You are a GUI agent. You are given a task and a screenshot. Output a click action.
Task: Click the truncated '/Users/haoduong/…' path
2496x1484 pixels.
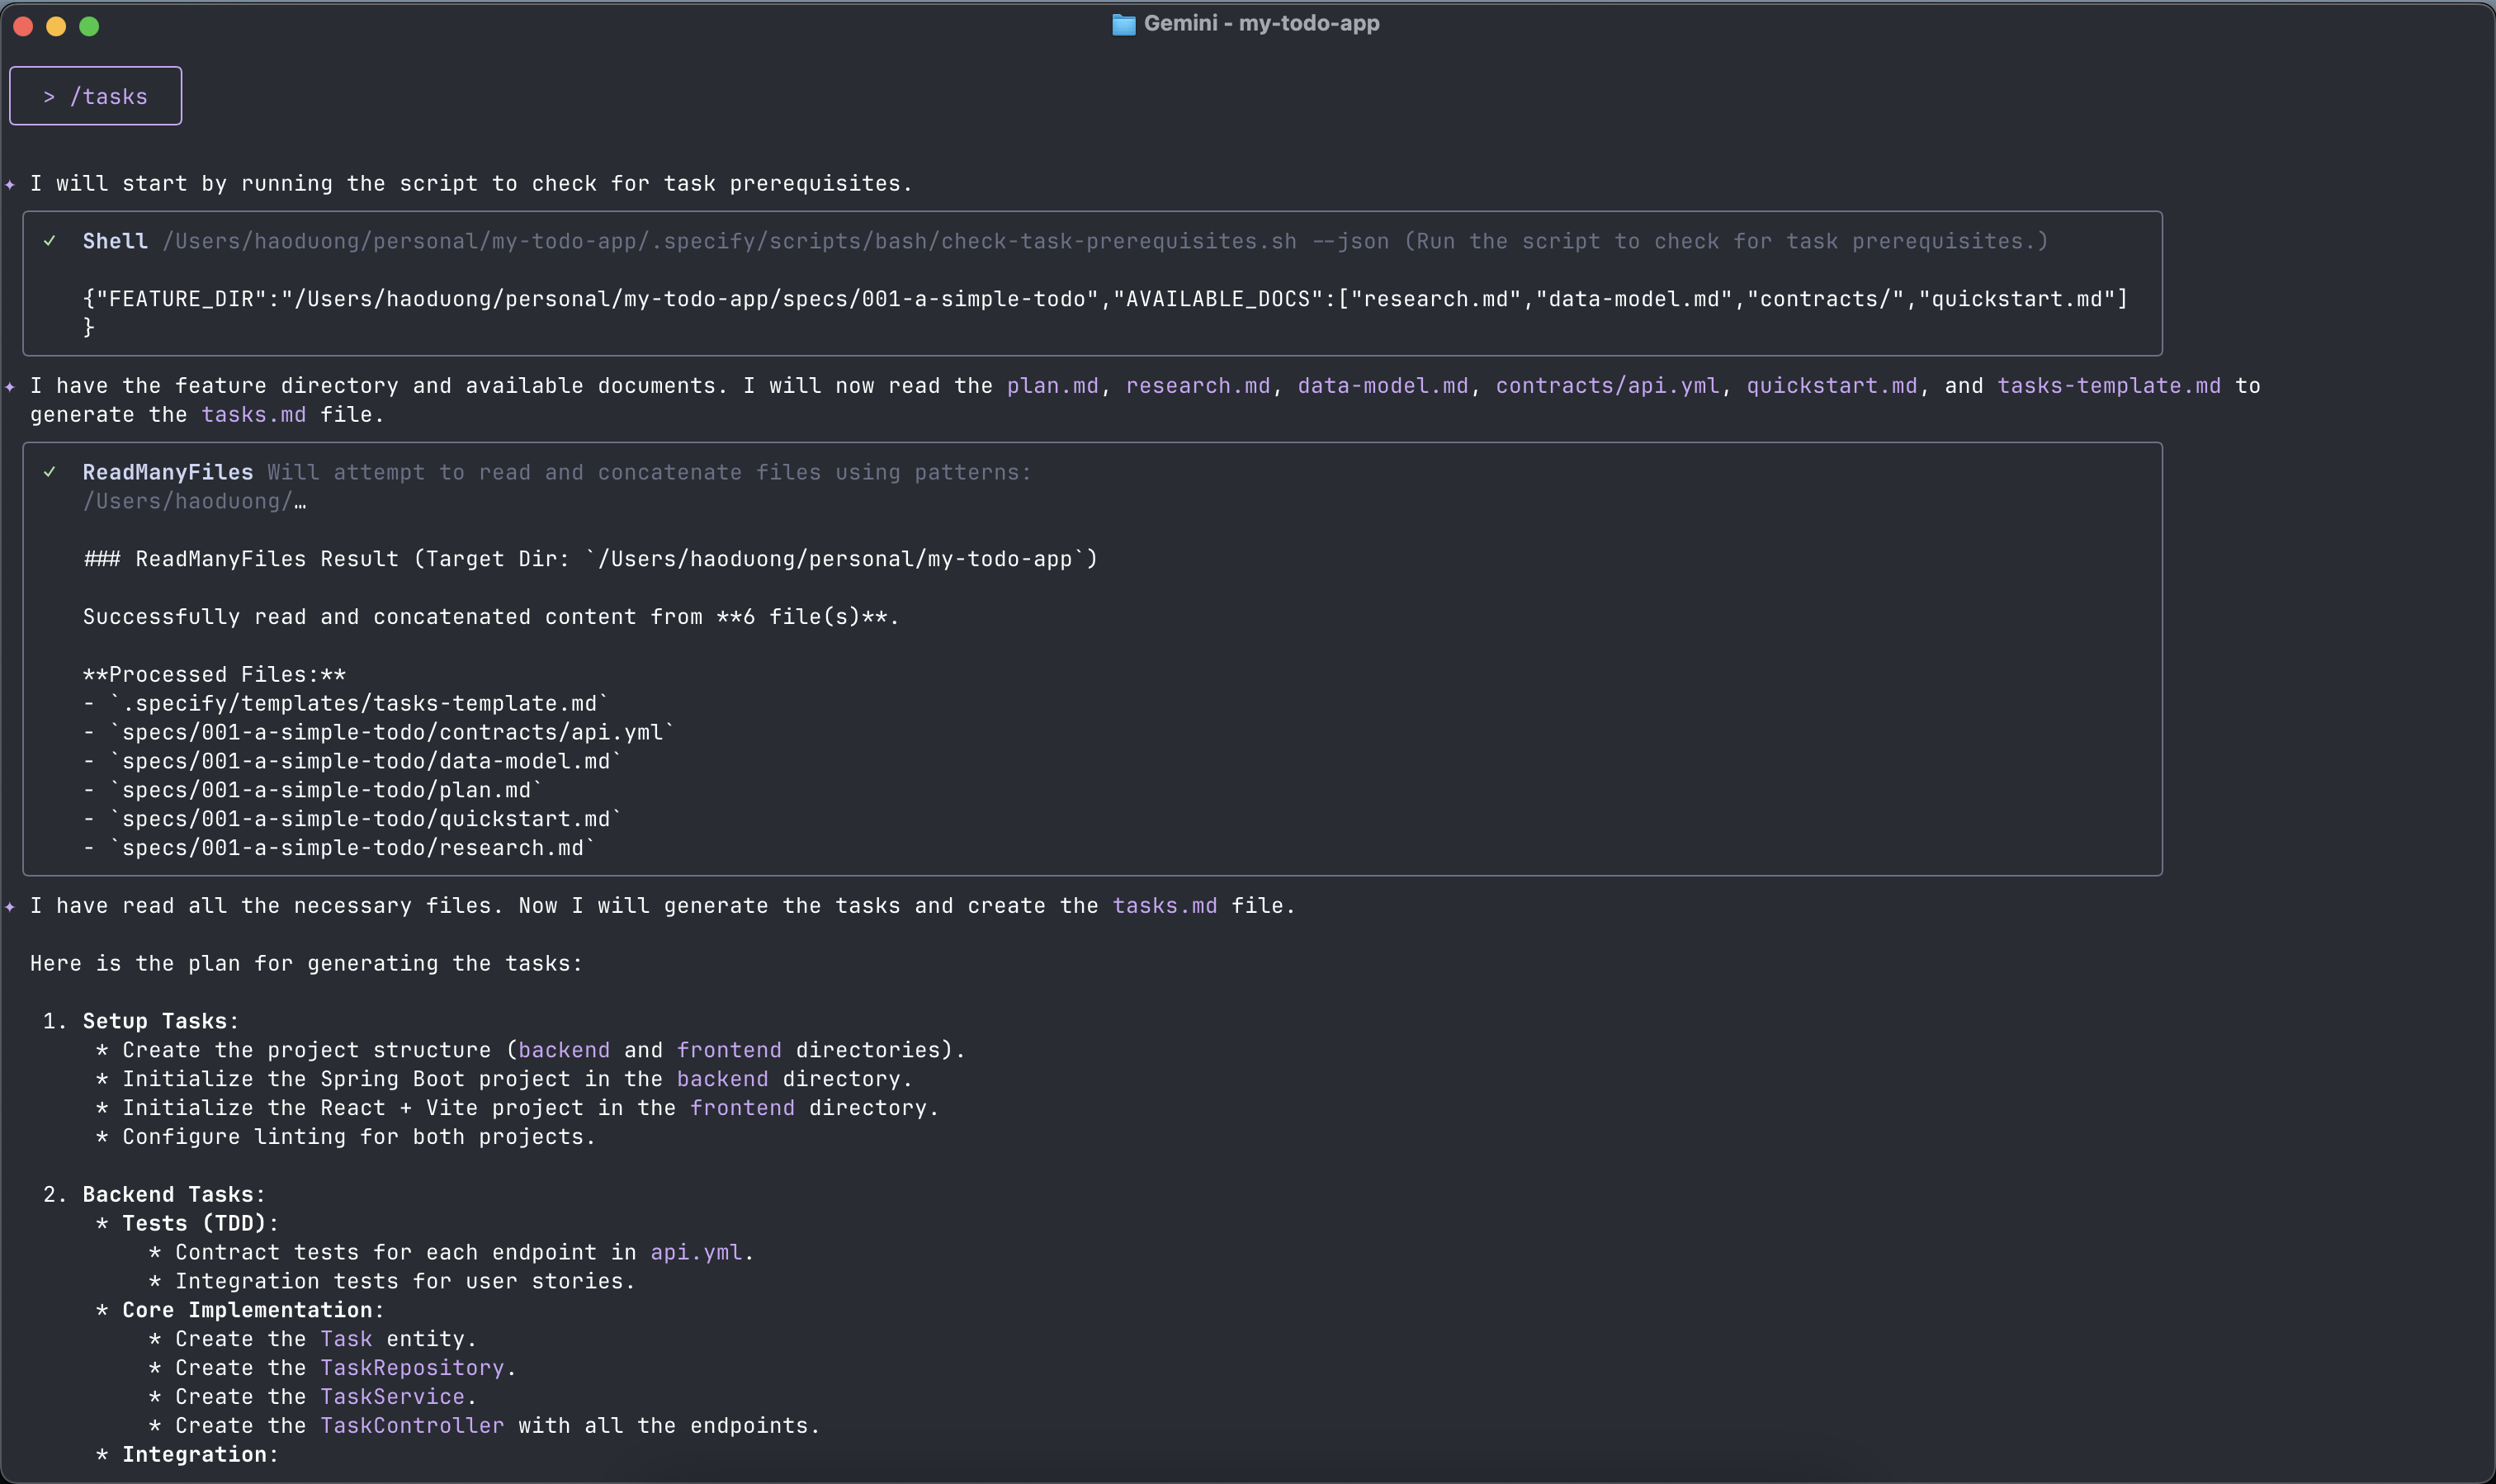point(194,501)
